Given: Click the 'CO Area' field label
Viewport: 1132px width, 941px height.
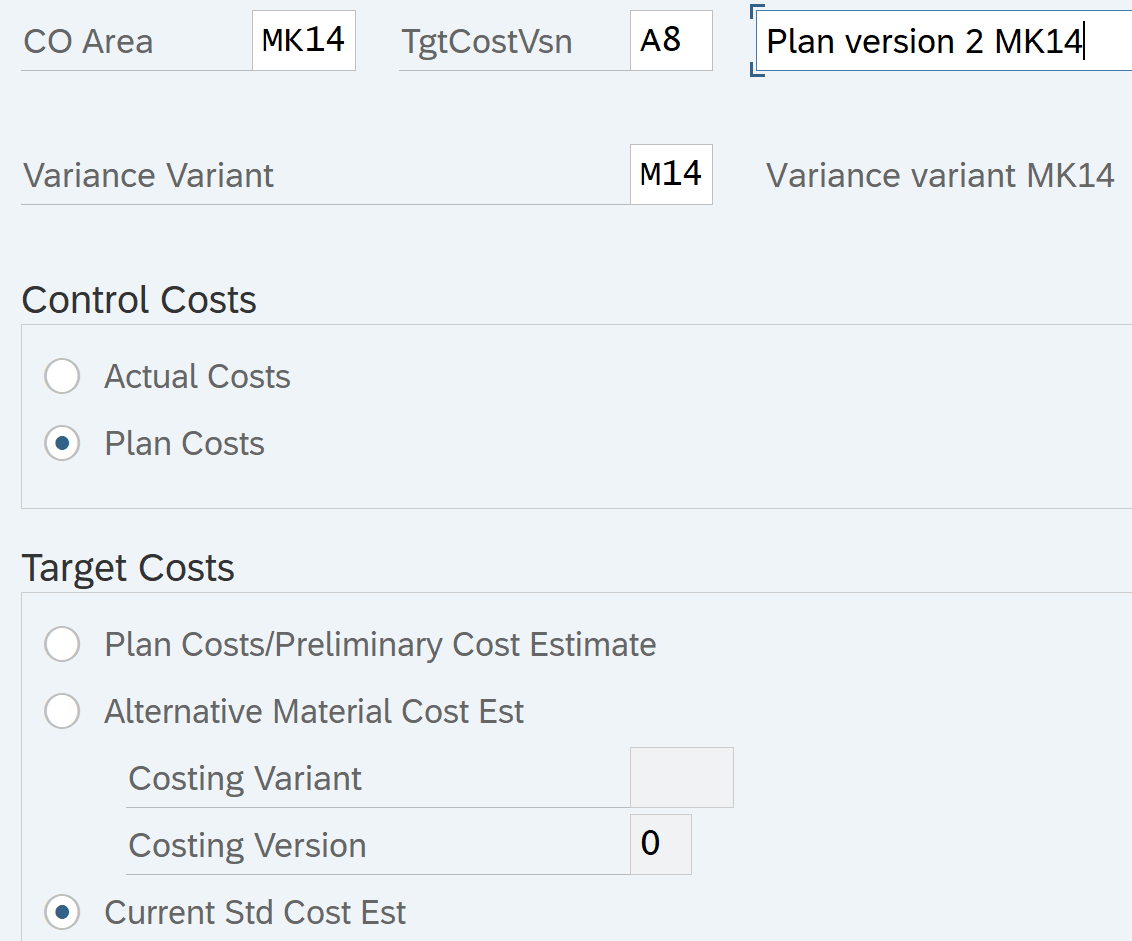Looking at the screenshot, I should (88, 42).
